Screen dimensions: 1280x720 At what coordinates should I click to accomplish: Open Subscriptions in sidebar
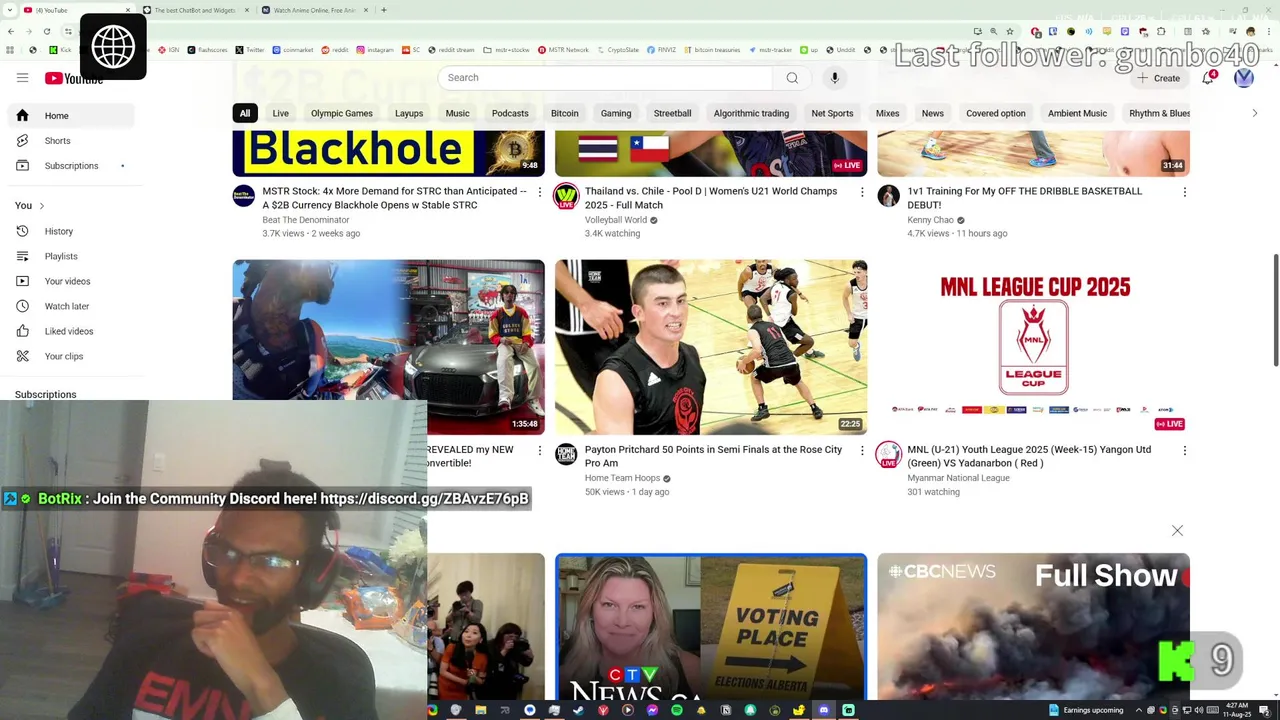[70, 166]
